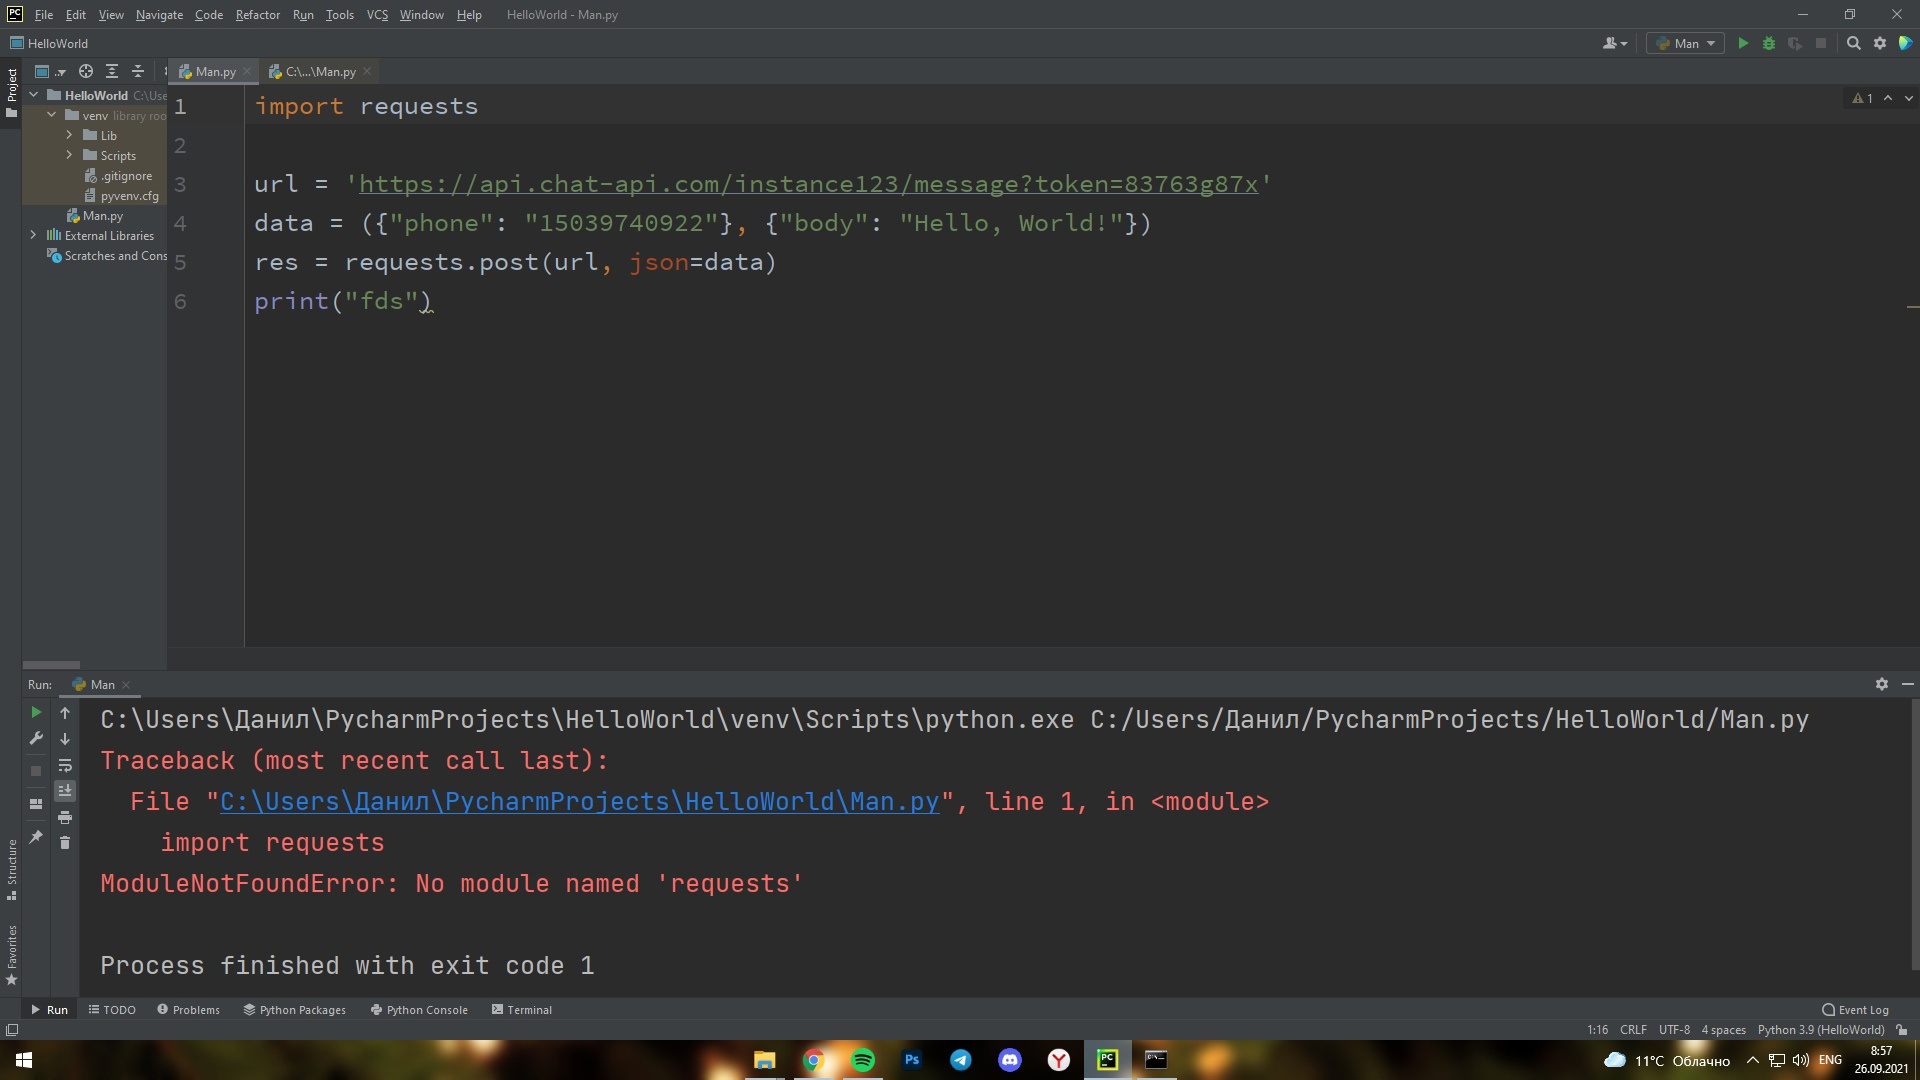
Task: Hide the Run panel with minimize dash
Action: pos(1907,684)
